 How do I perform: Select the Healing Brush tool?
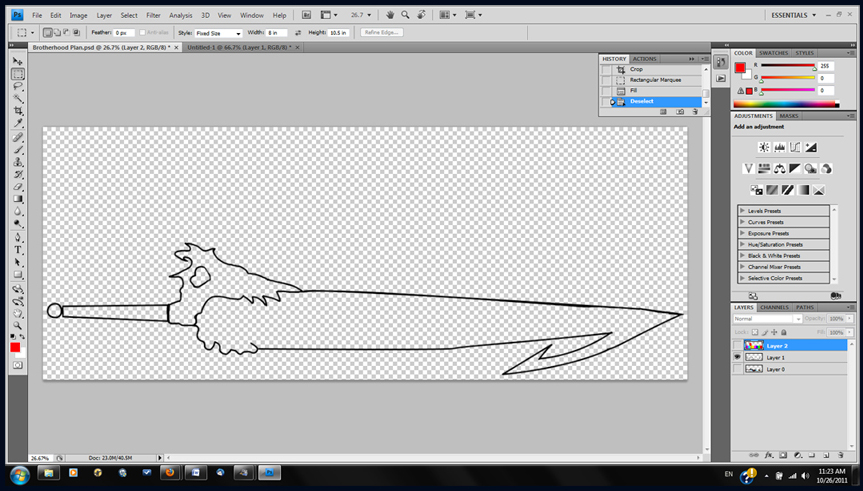click(x=18, y=138)
